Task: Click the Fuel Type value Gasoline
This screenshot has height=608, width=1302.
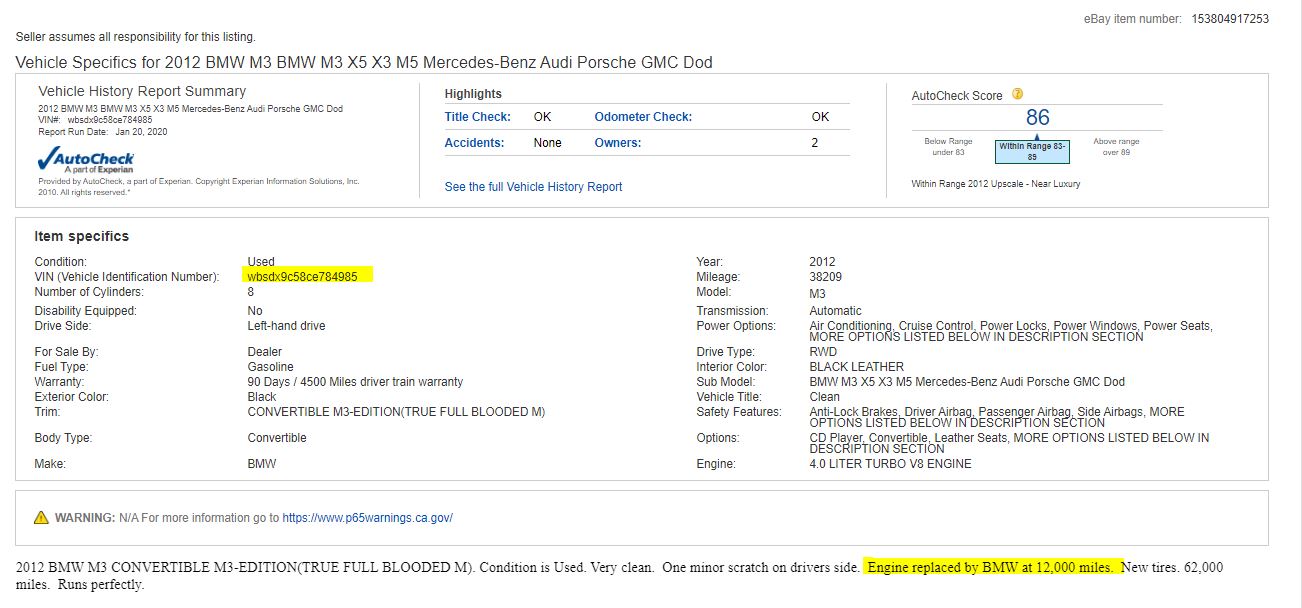Action: coord(271,367)
